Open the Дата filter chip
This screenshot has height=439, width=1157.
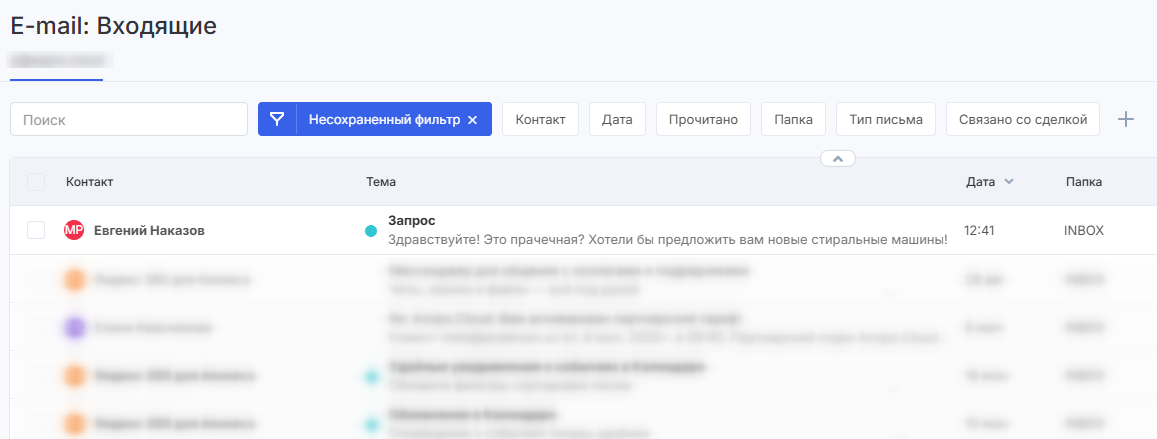click(x=617, y=119)
